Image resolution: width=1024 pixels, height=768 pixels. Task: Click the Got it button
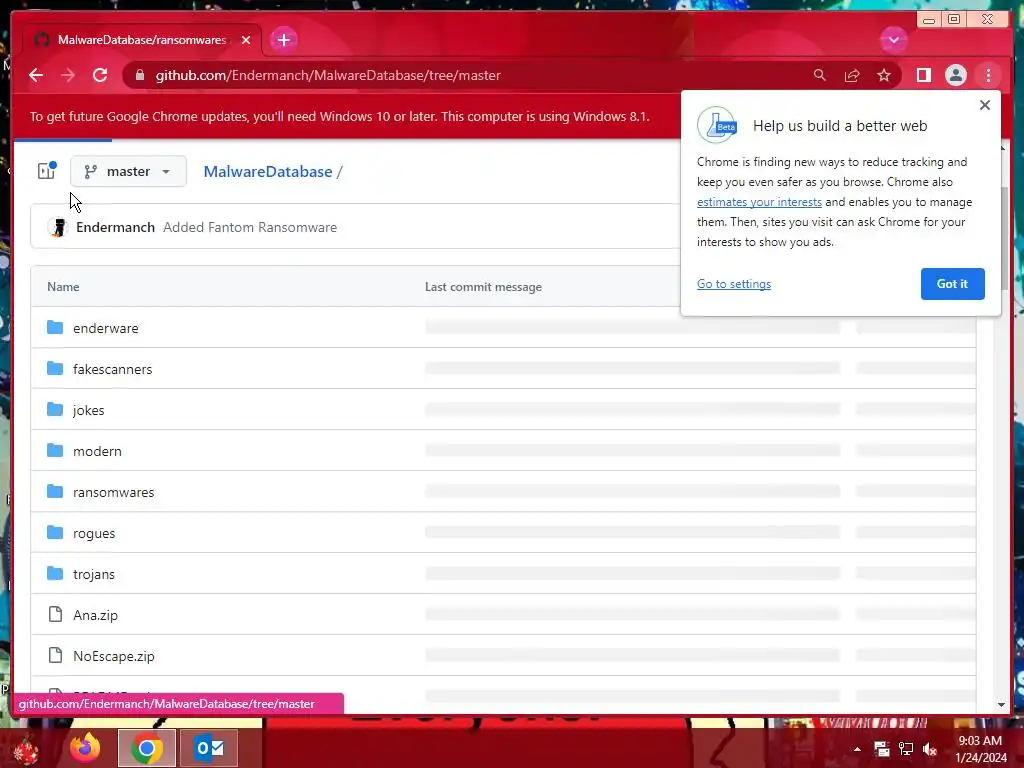coord(952,284)
